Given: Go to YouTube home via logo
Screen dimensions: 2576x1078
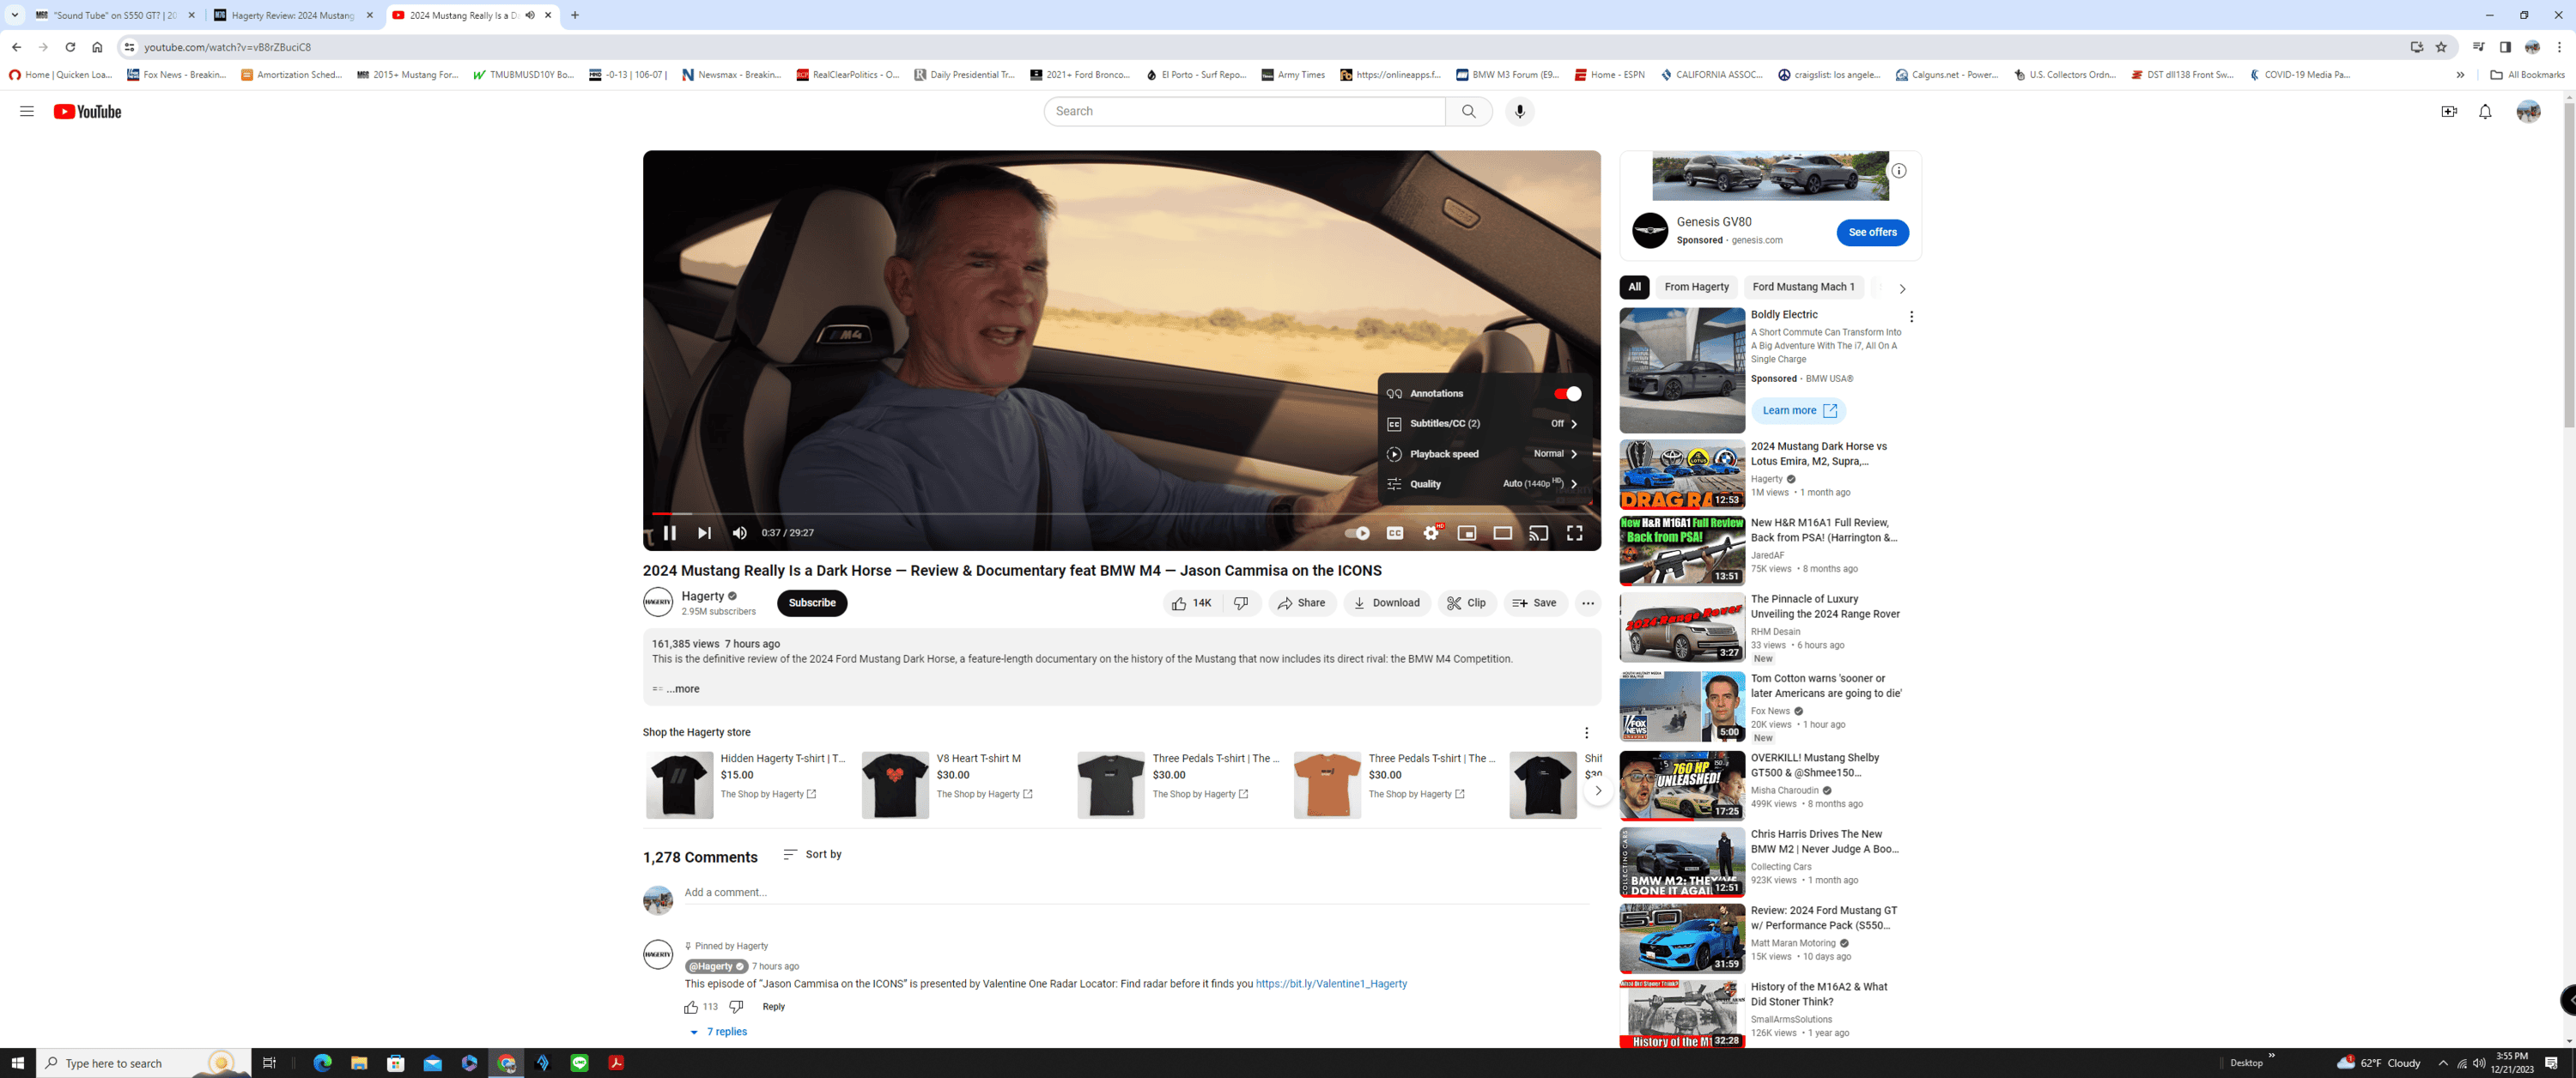Looking at the screenshot, I should 87,112.
